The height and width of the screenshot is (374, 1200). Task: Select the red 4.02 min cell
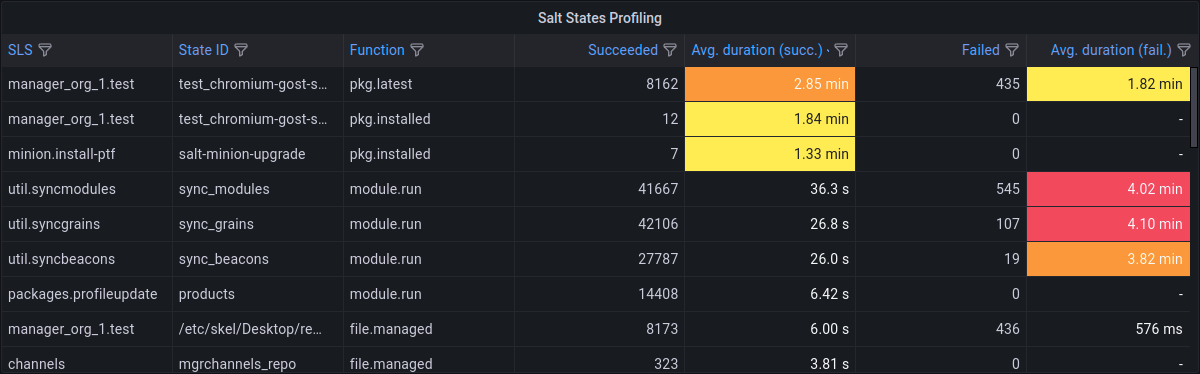click(1107, 189)
